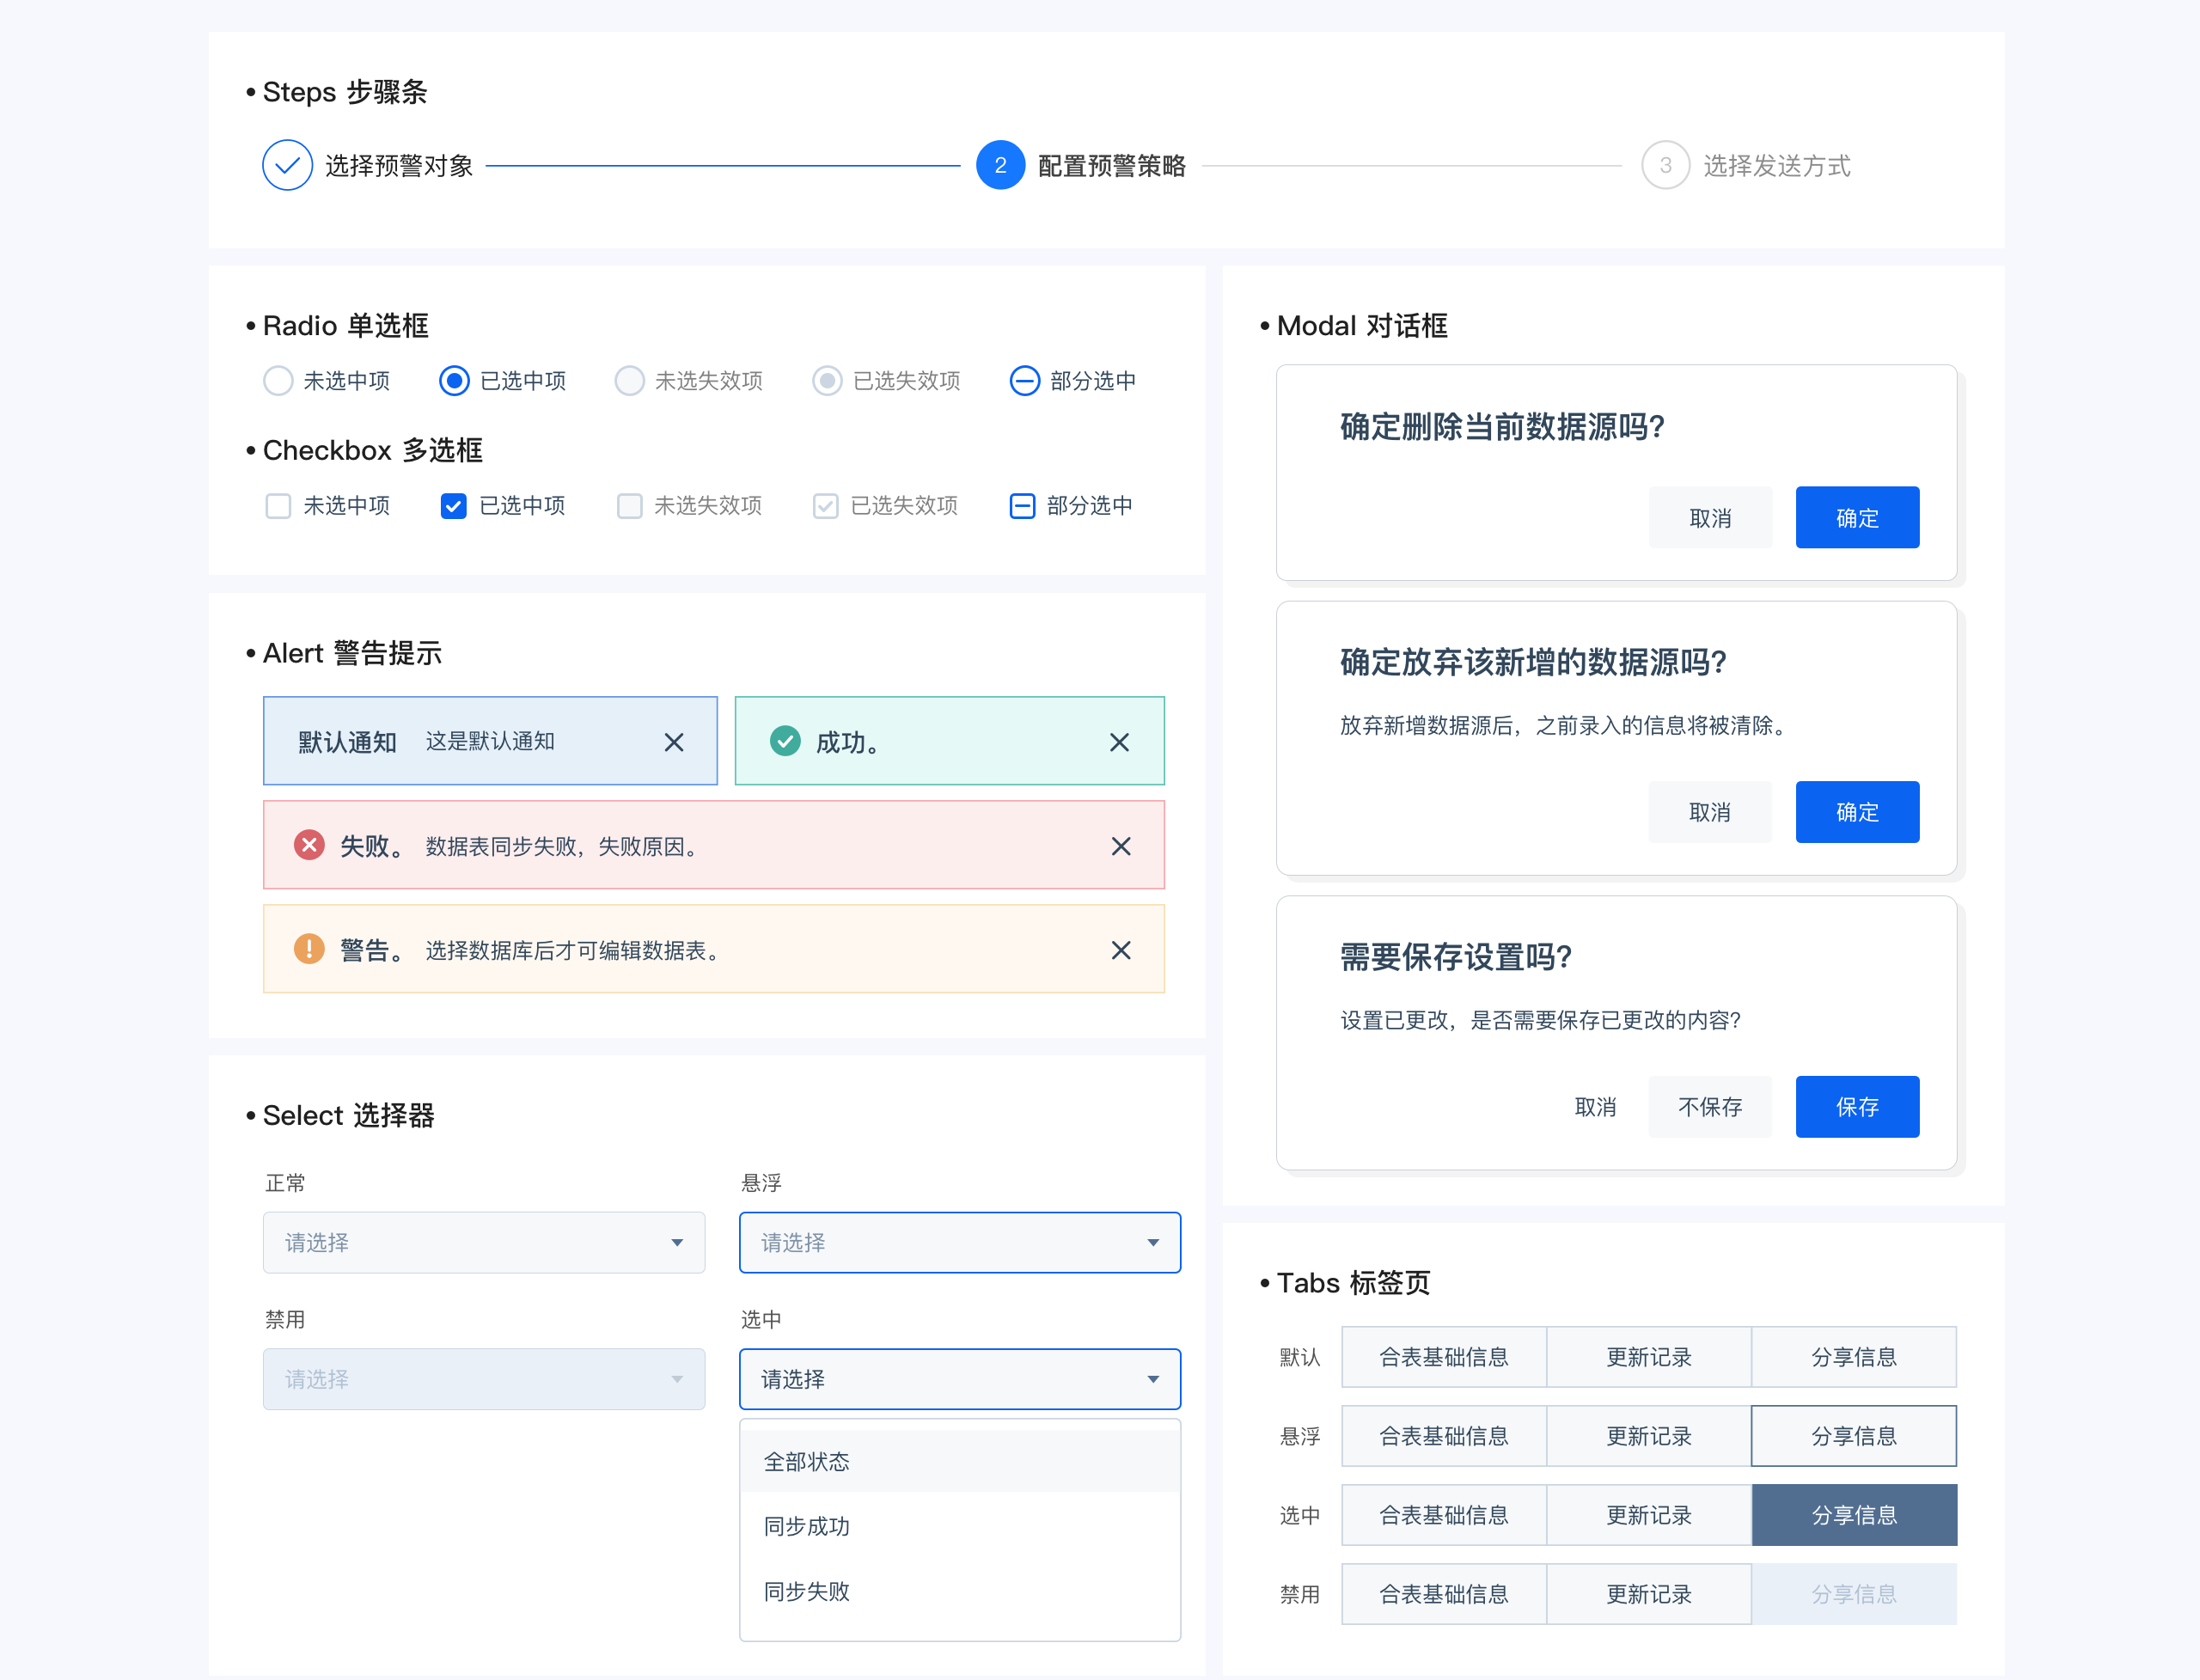This screenshot has width=2200, height=1680.
Task: Open the 悬浮 select dropdown
Action: pos(959,1242)
